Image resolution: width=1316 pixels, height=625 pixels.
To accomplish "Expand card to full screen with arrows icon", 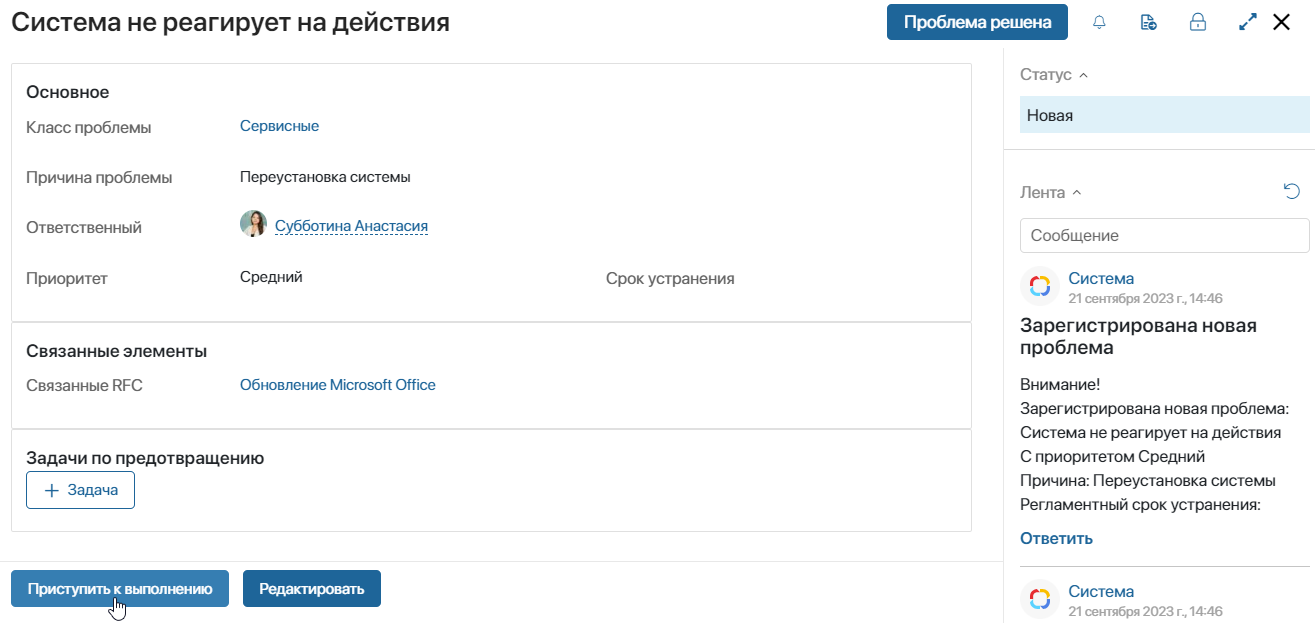I will click(1247, 22).
